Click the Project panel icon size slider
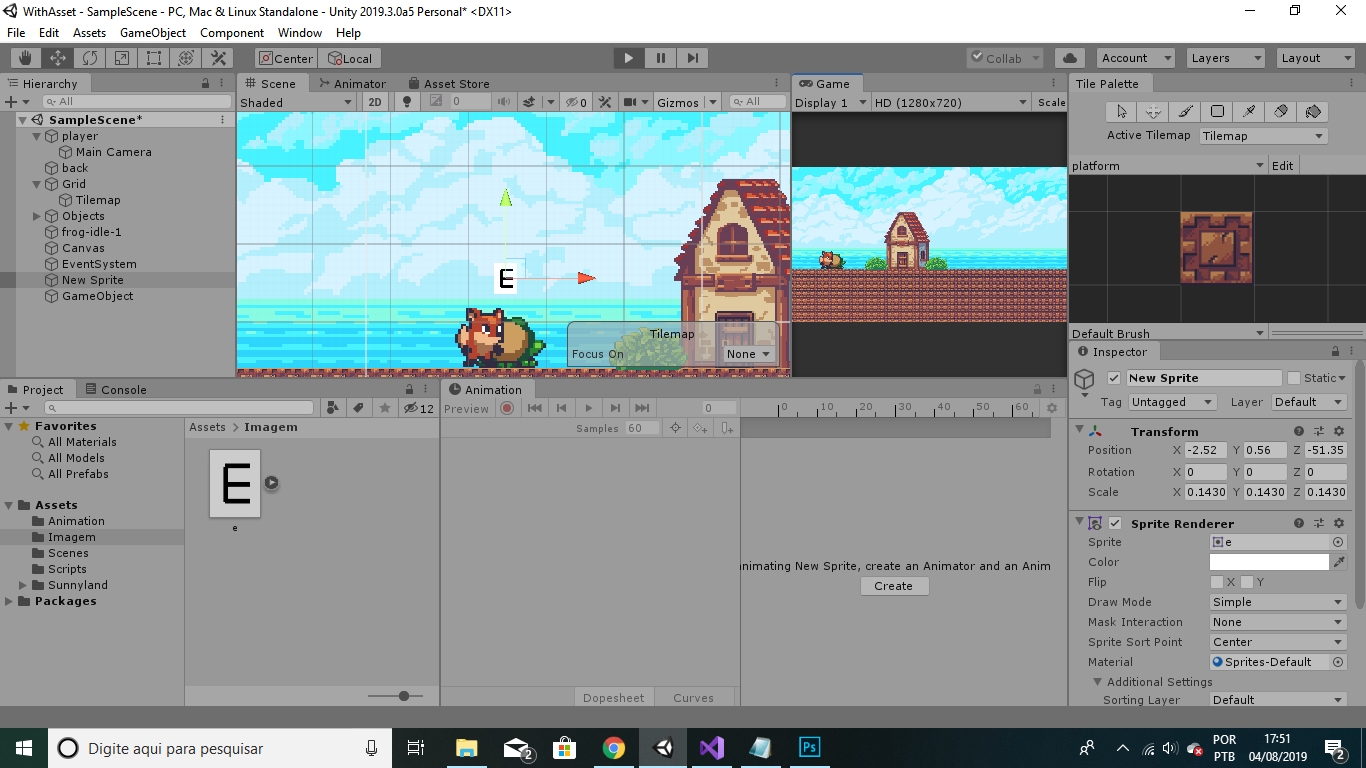Viewport: 1366px width, 768px height. coord(395,696)
